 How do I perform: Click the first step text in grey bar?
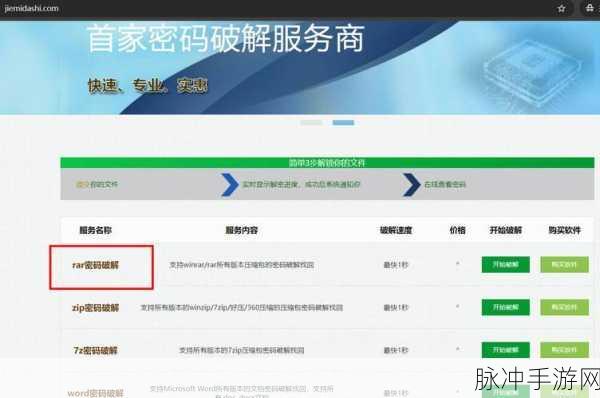pyautogui.click(x=97, y=184)
